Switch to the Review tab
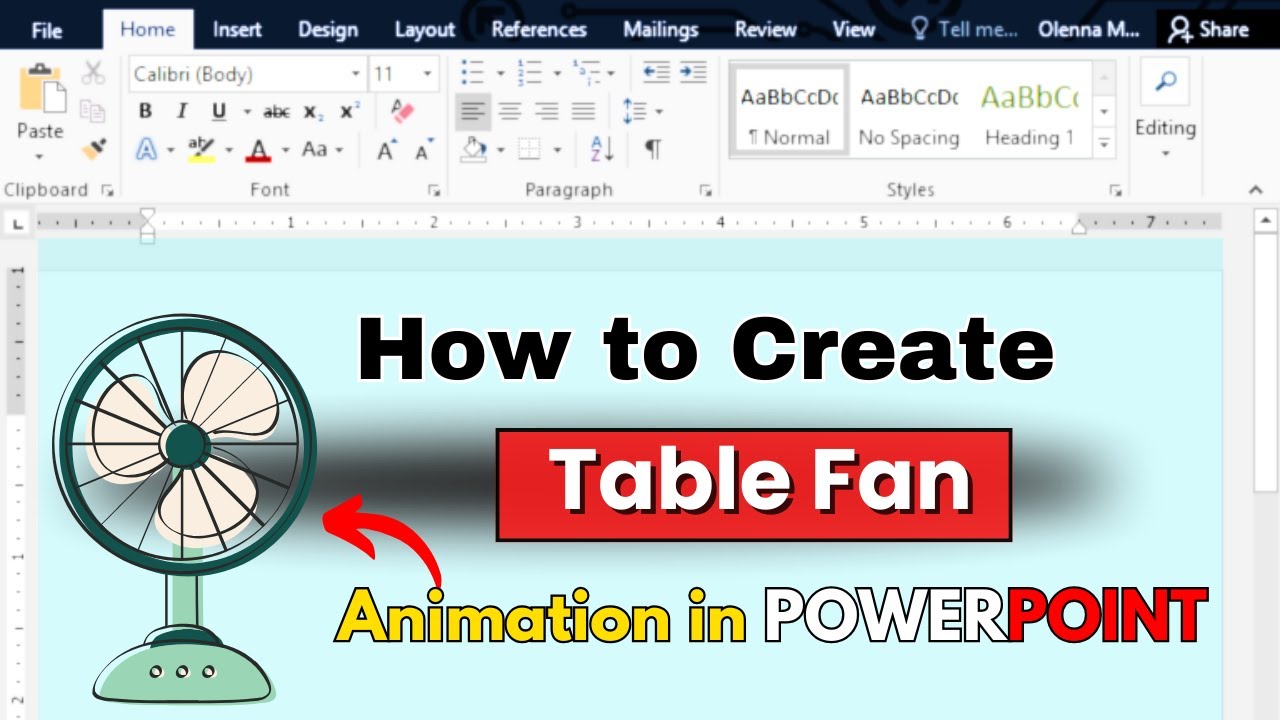Screen dimensions: 1280x720 click(x=766, y=30)
